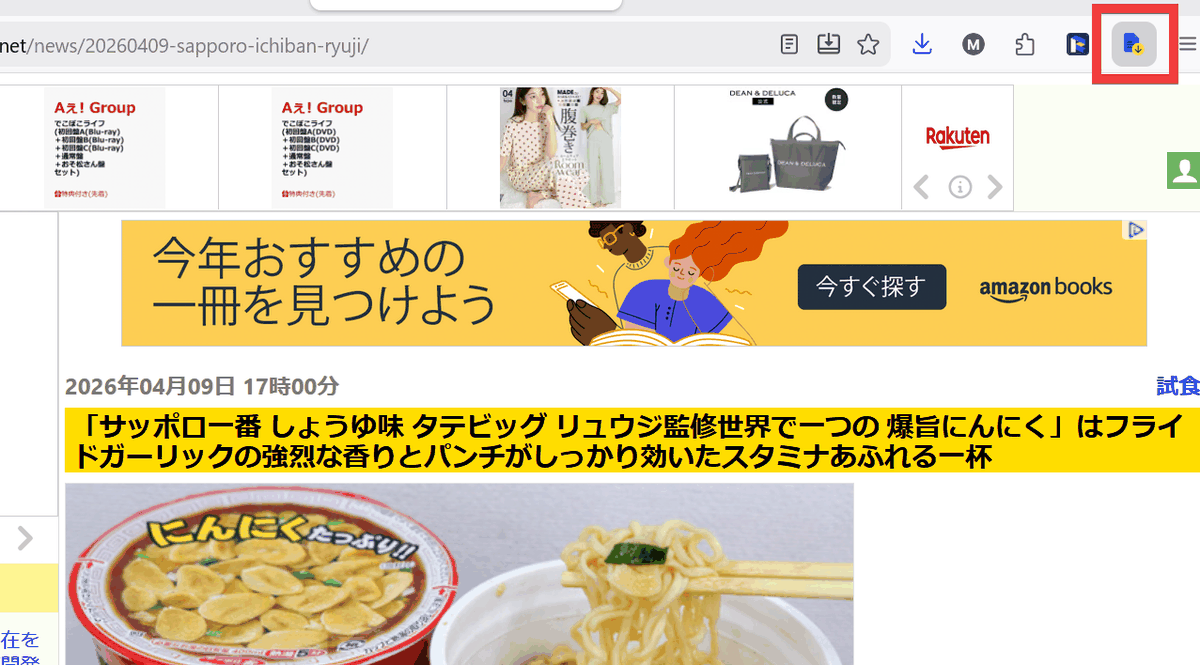Expand the left sidebar chevron arrow
Image resolution: width=1200 pixels, height=665 pixels.
click(x=25, y=539)
